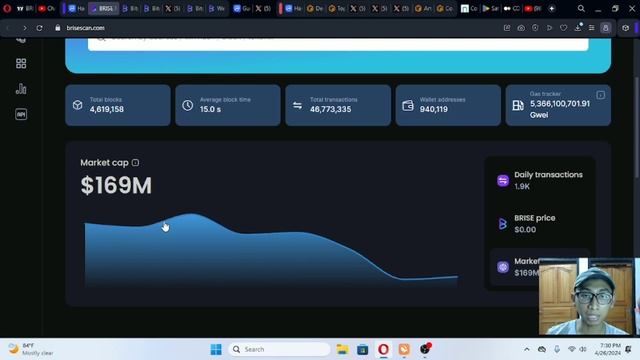This screenshot has height=360, width=640.
Task: Click the heart bookmark icon
Action: (x=563, y=28)
